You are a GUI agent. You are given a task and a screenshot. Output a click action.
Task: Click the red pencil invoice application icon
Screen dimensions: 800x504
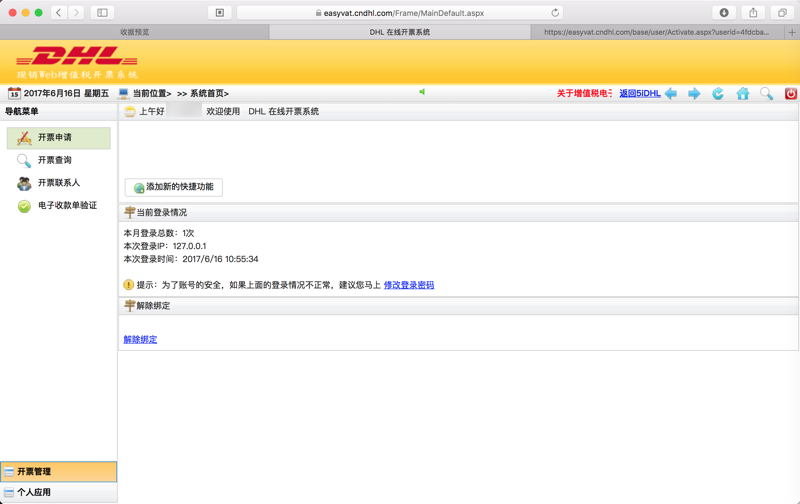coord(24,138)
